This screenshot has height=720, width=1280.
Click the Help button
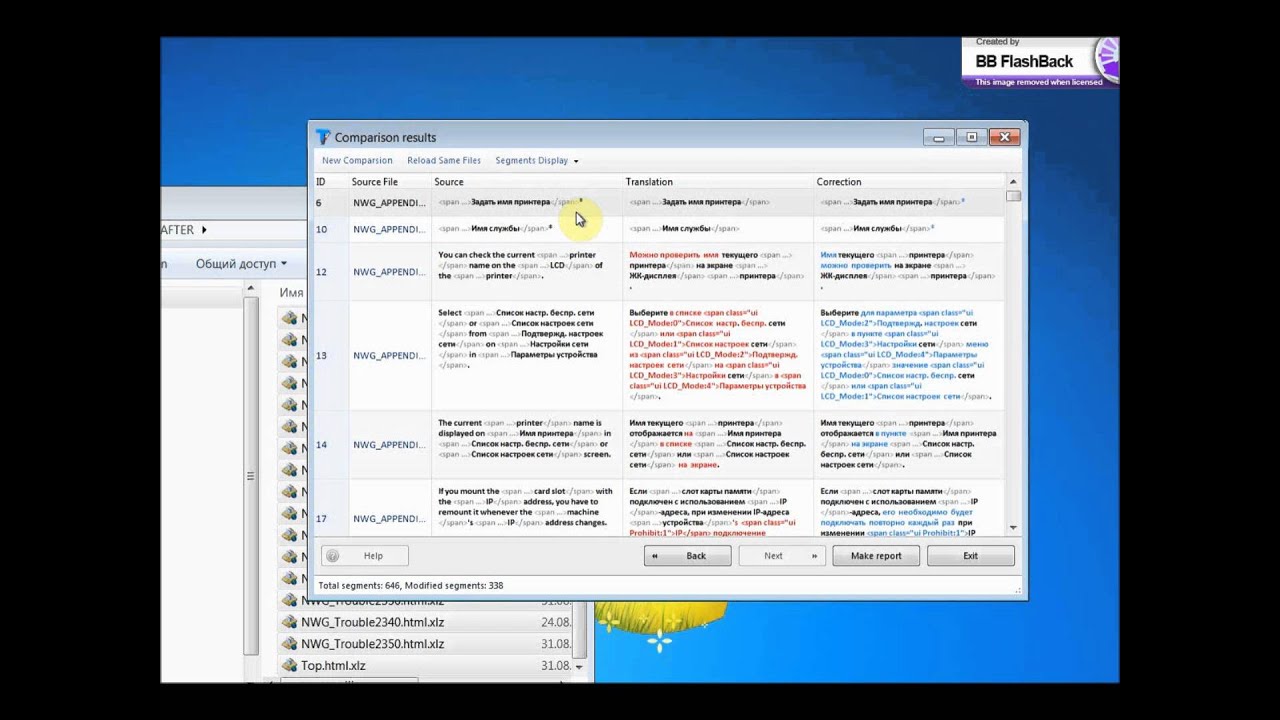pyautogui.click(x=365, y=556)
